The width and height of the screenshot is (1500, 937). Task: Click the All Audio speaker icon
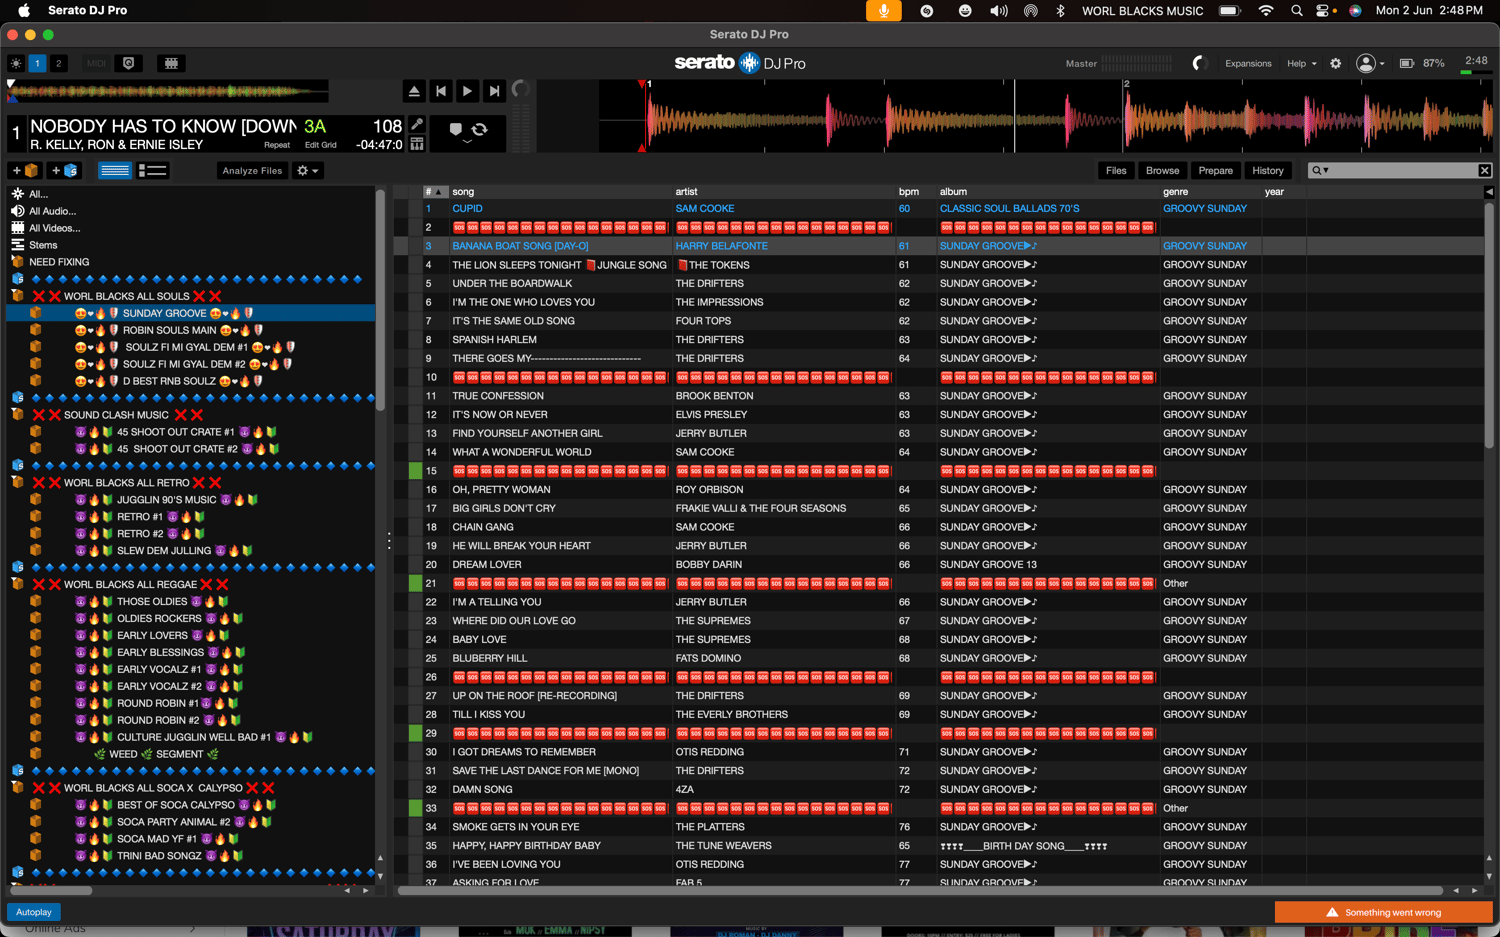pos(17,211)
